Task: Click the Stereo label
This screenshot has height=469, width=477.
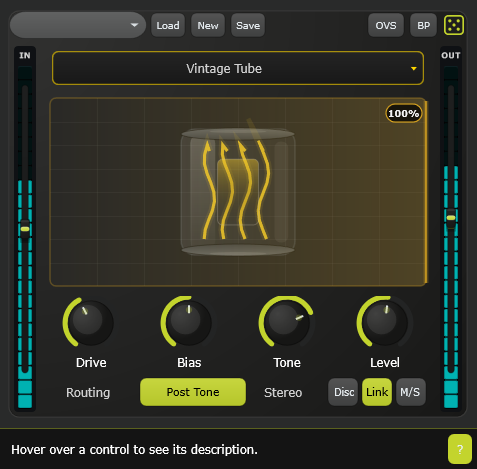Action: point(283,392)
